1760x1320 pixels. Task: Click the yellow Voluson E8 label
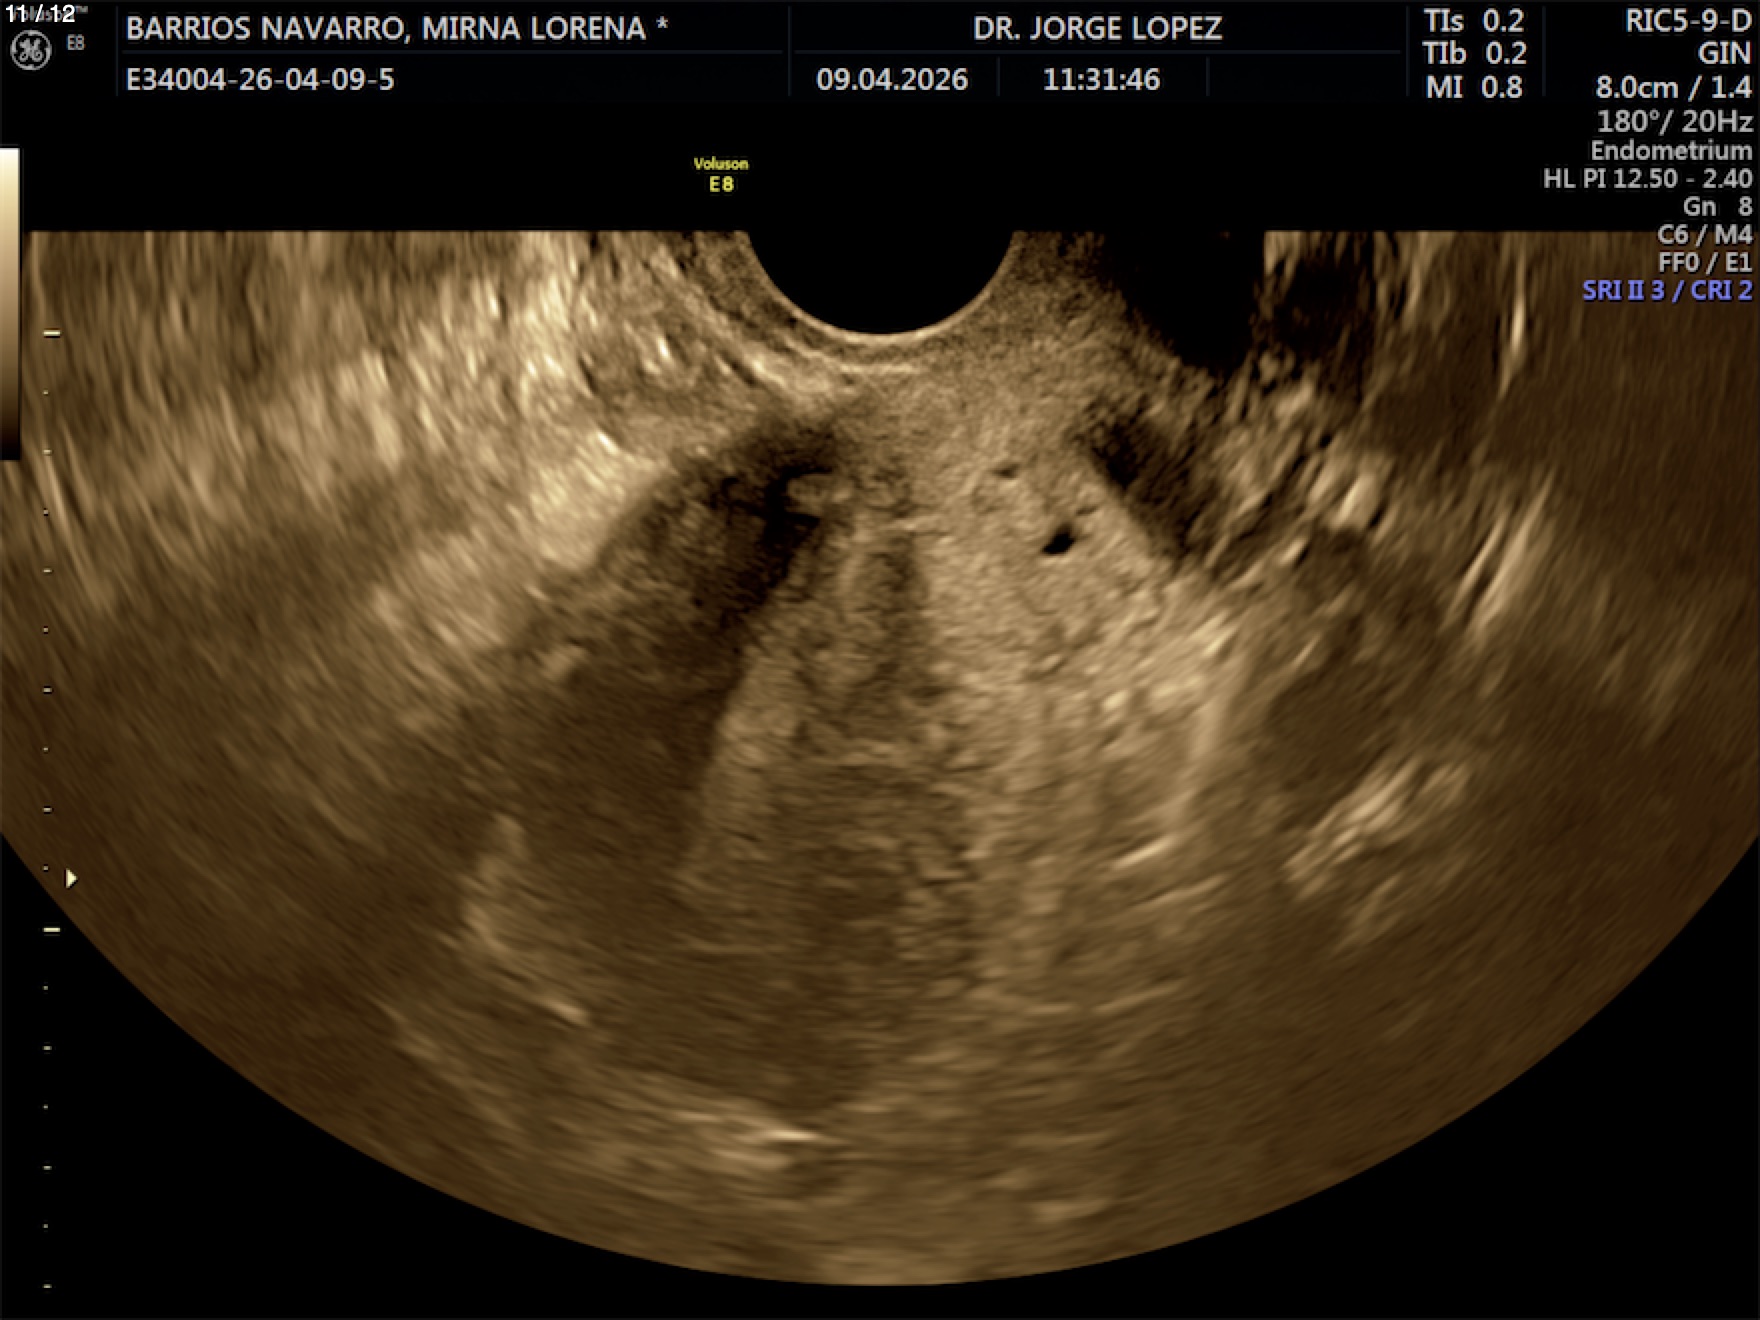[x=721, y=174]
